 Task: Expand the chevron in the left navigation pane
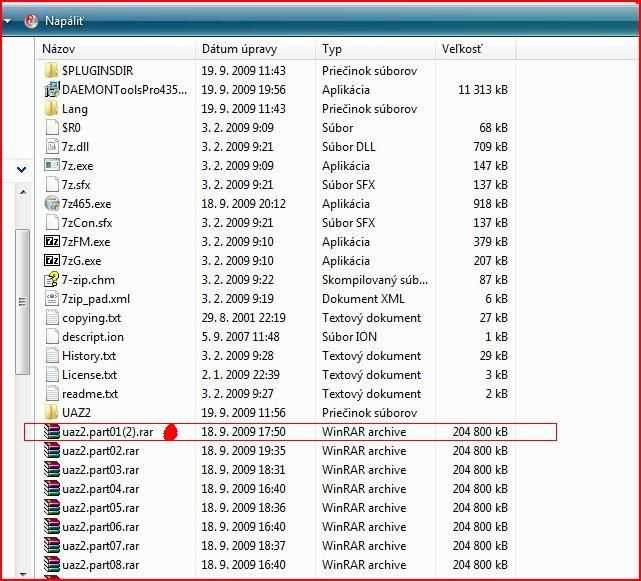(22, 169)
